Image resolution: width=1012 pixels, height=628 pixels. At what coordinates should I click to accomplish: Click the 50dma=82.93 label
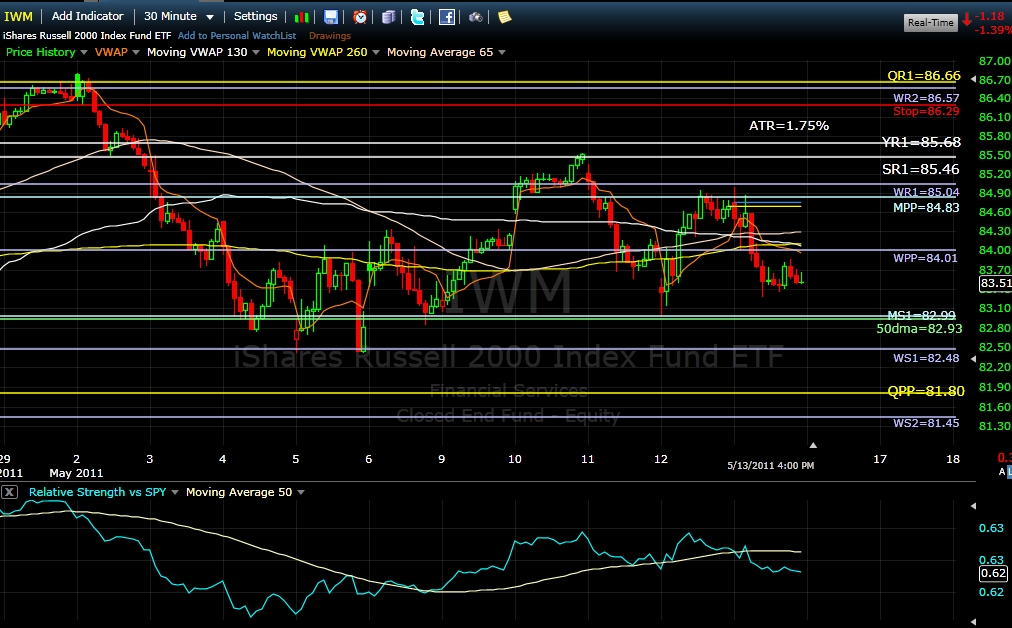pyautogui.click(x=919, y=329)
